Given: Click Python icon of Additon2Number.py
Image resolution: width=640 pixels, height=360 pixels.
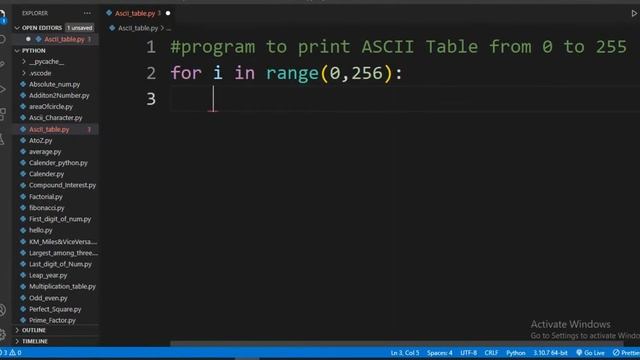Looking at the screenshot, I should 23,95.
